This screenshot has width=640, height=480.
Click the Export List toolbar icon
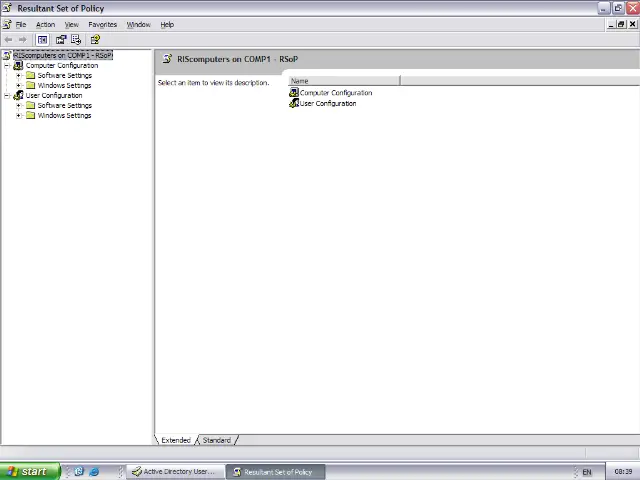coord(76,40)
